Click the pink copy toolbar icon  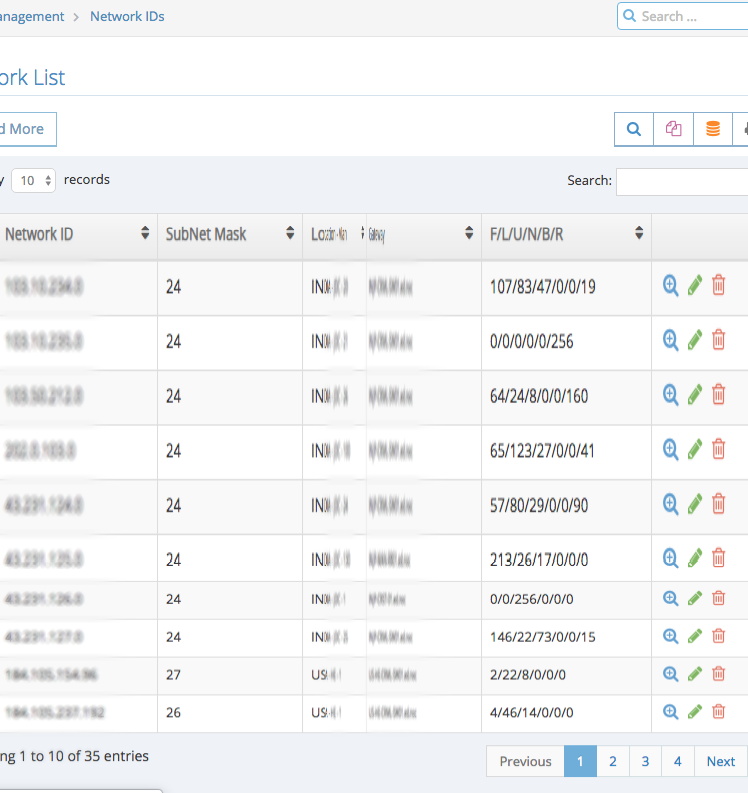tap(673, 129)
